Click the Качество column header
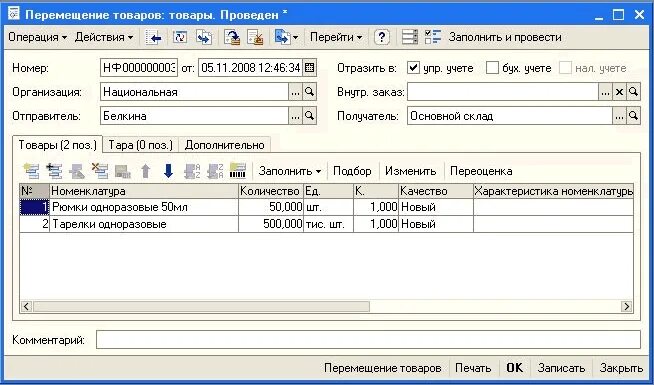Screen dimensions: 654x385 pyautogui.click(x=436, y=191)
